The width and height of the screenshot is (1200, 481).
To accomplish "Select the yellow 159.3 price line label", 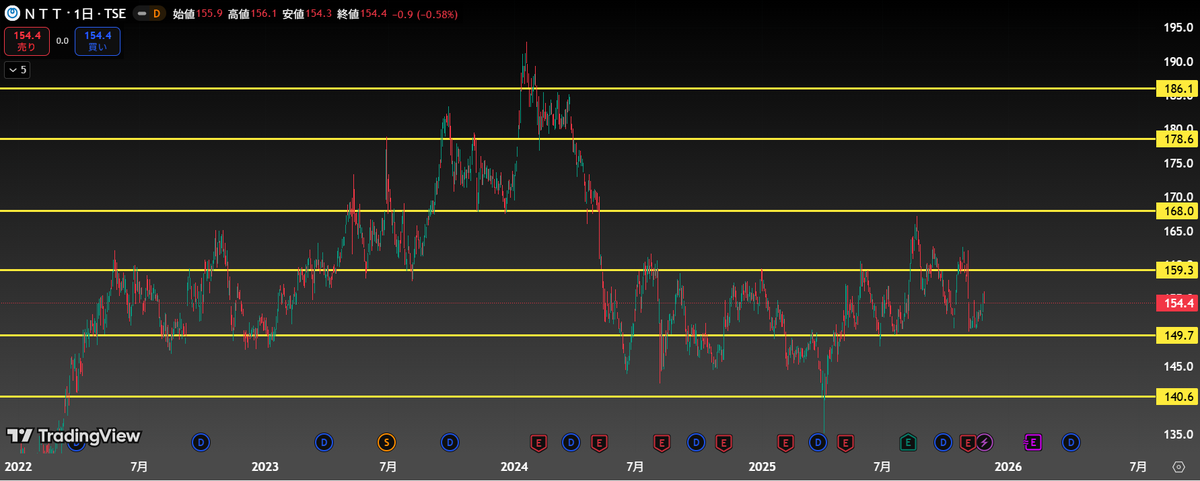I will click(x=1176, y=270).
